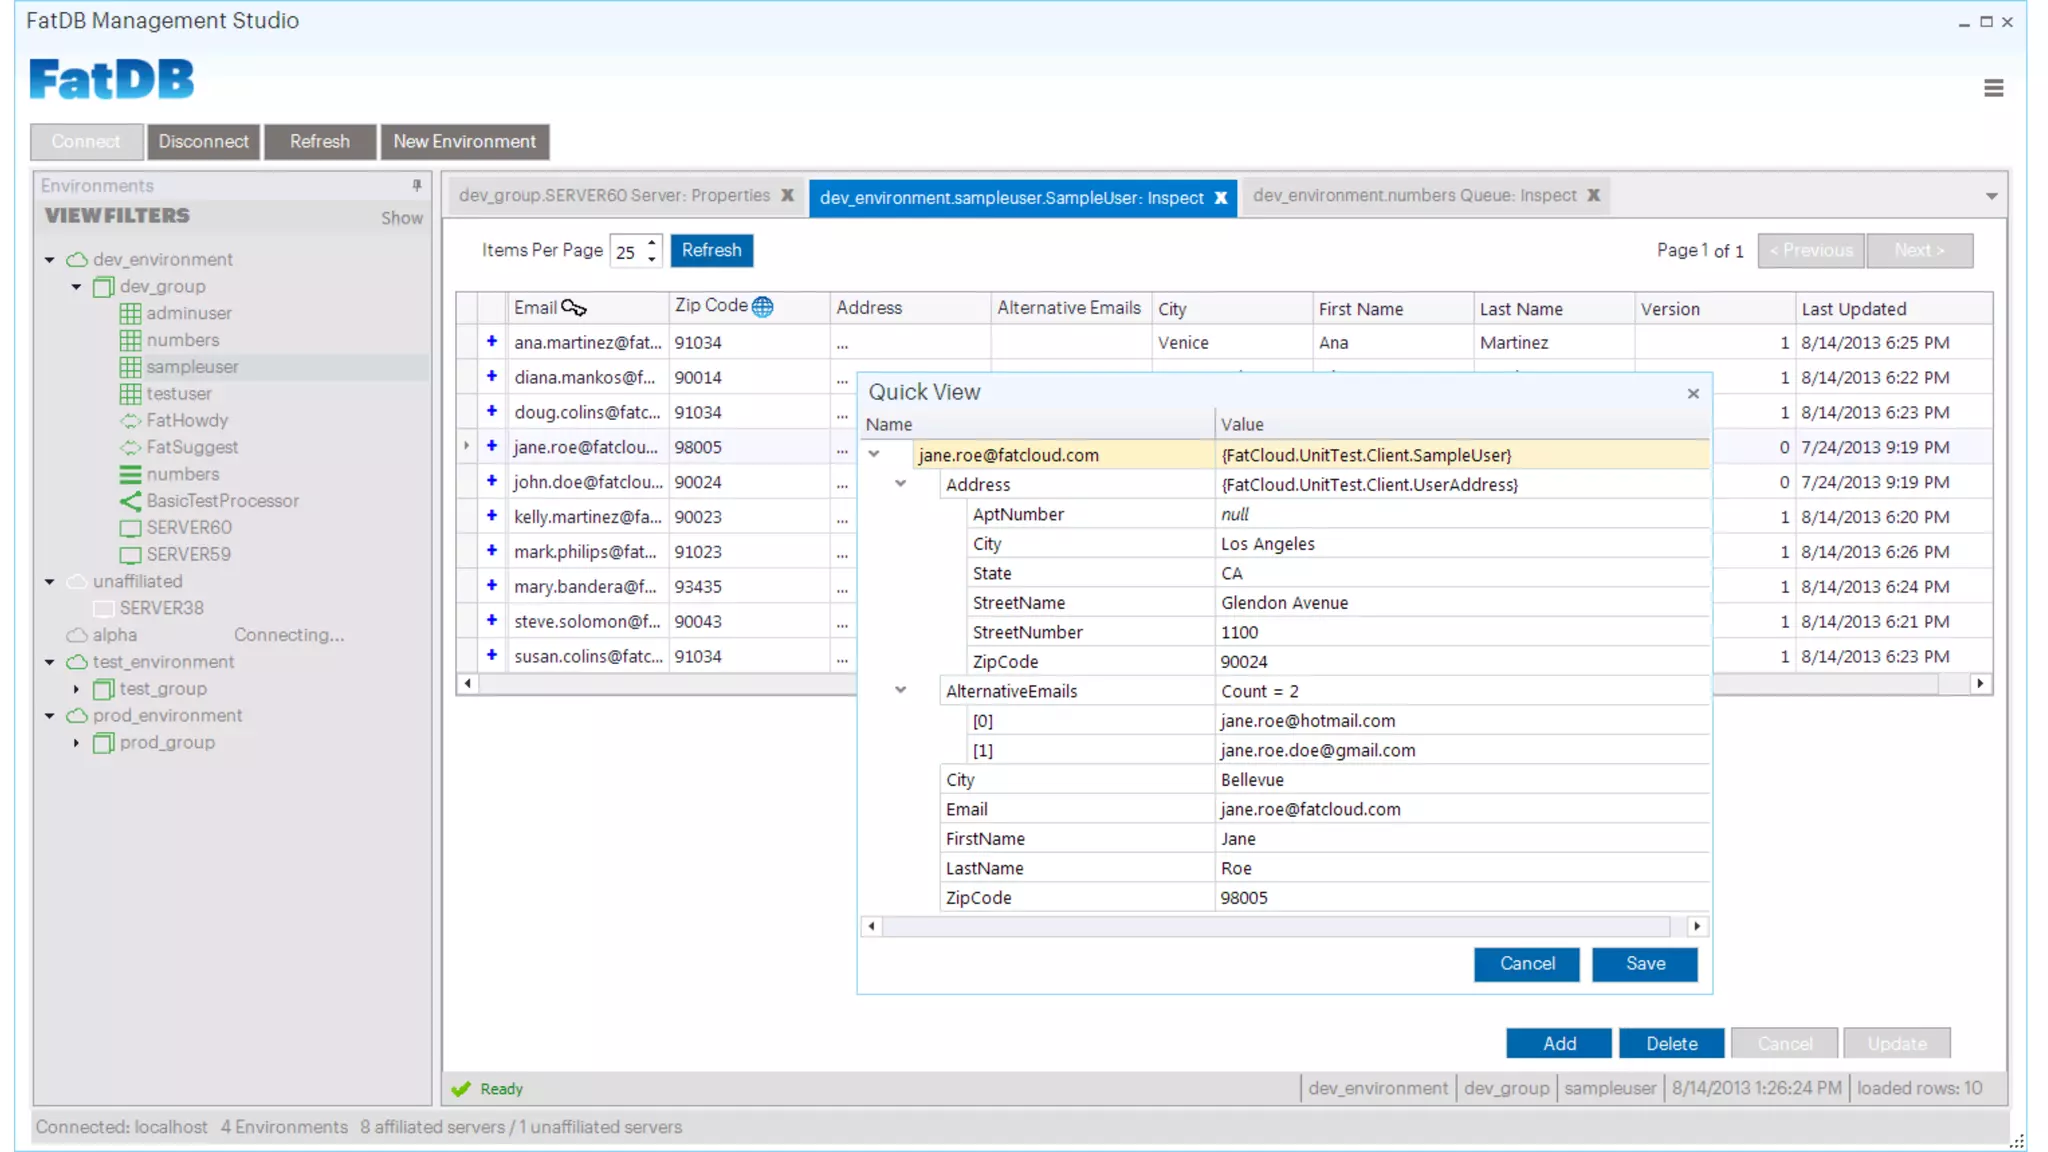
Task: Select the adminuser table icon
Action: 130,313
